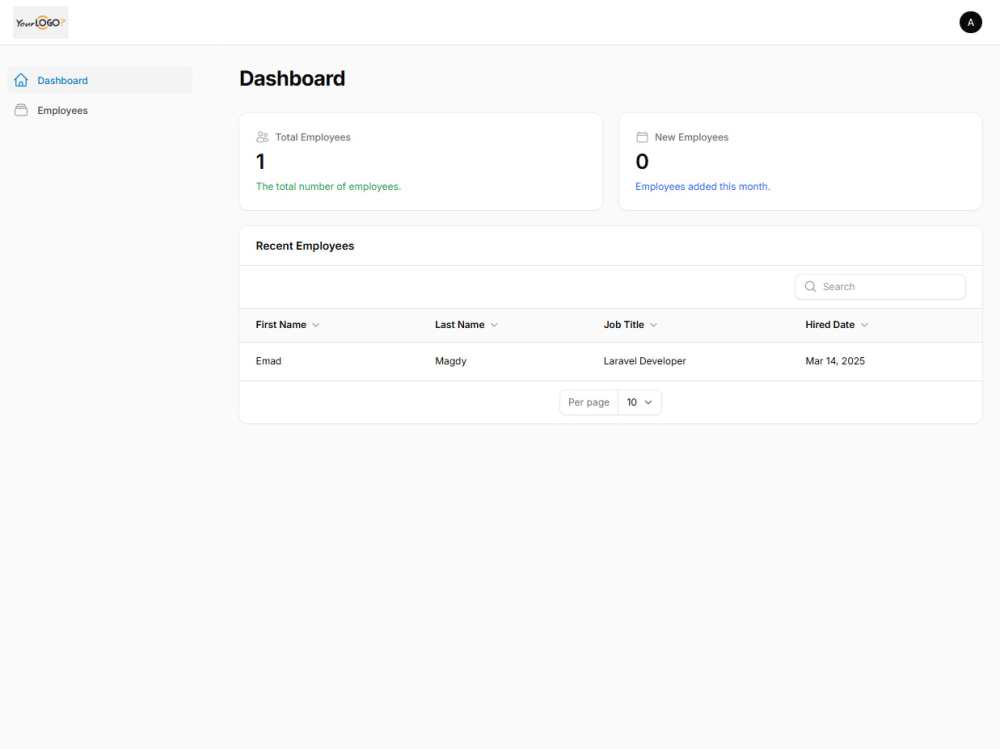Screen dimensions: 1000x749
Task: Click the Dashboard page title
Action: tap(292, 78)
